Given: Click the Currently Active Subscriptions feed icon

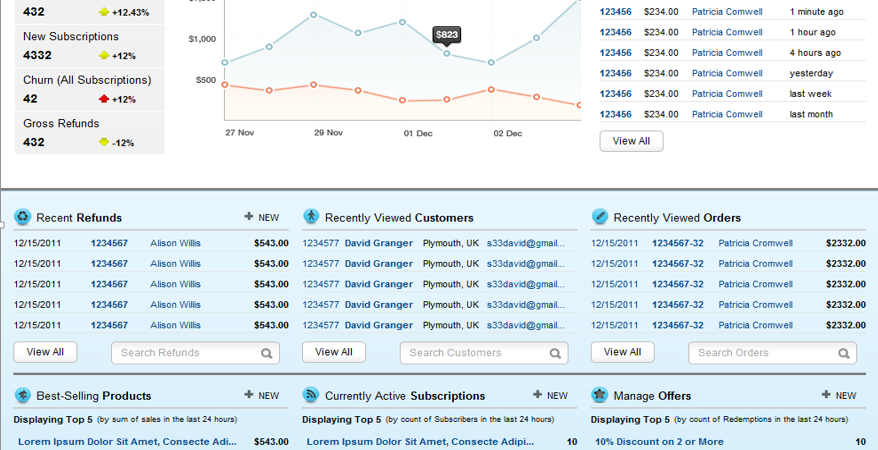Looking at the screenshot, I should coord(311,395).
